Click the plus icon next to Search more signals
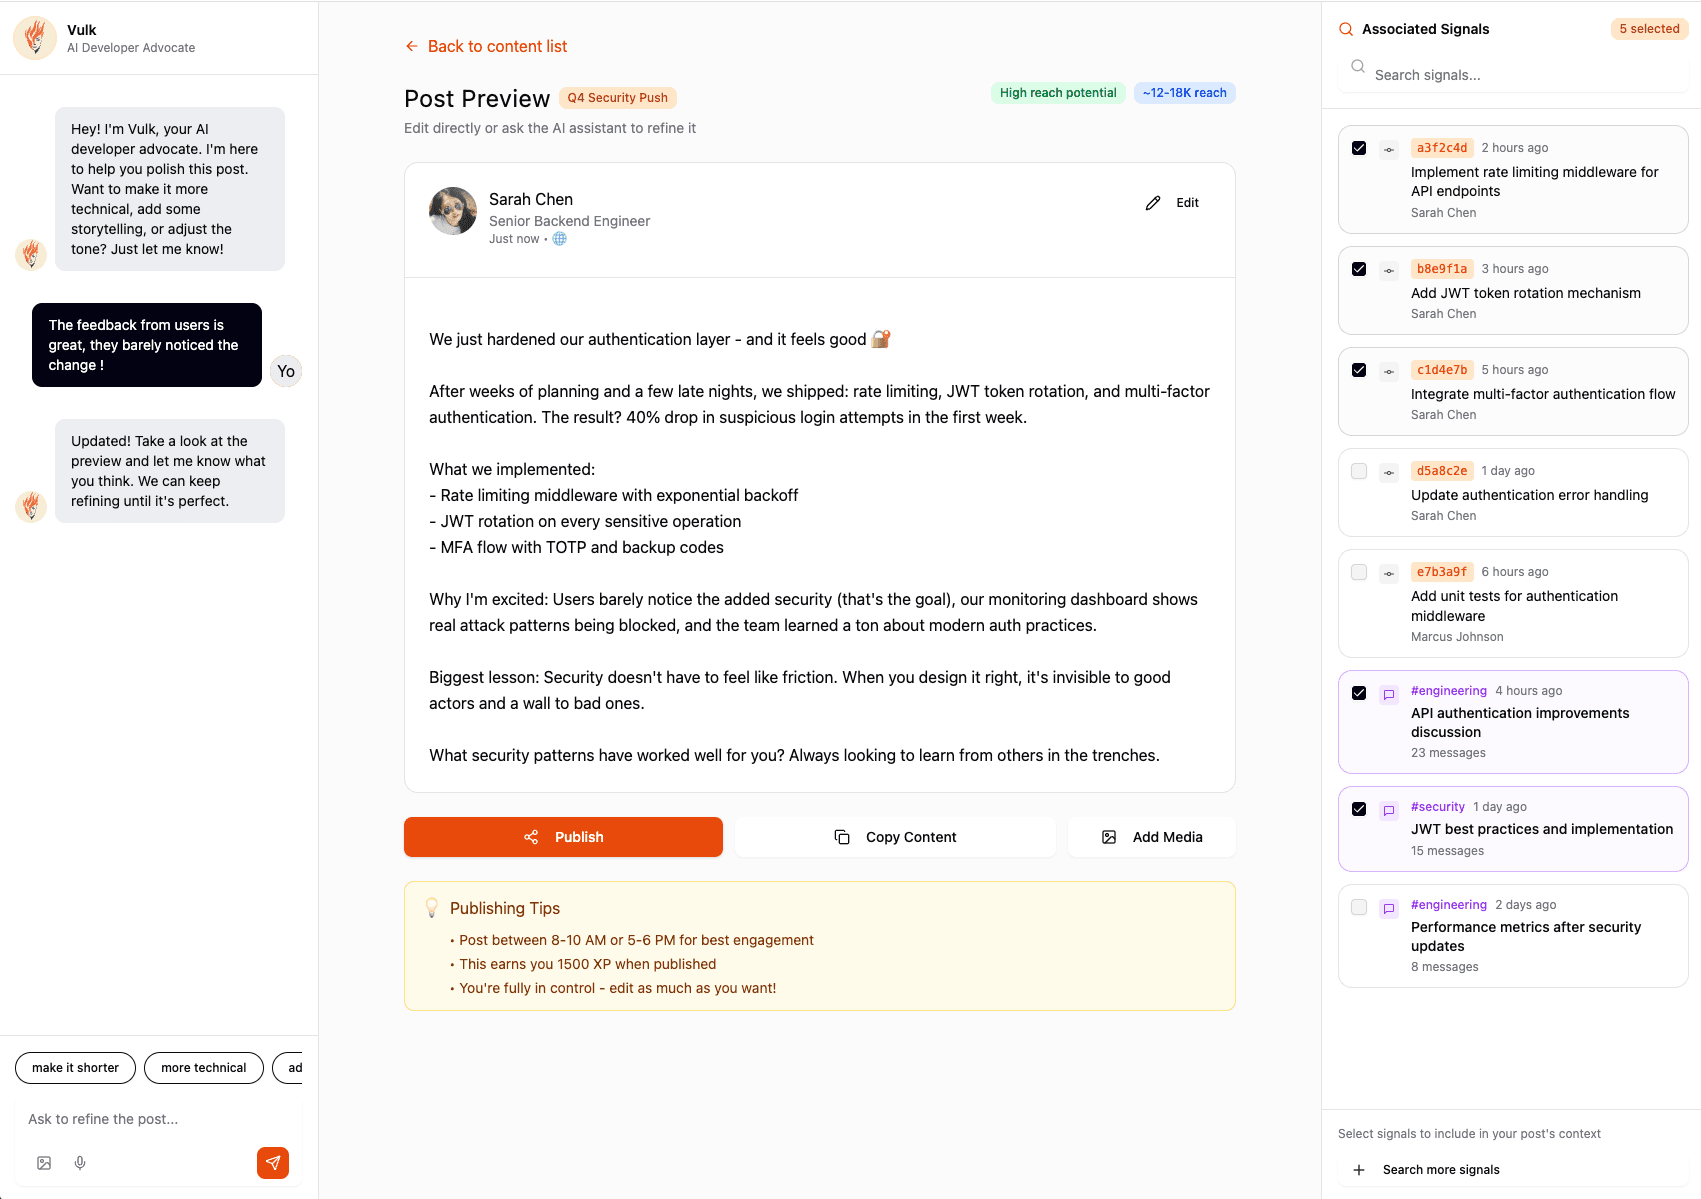Viewport: 1701px width, 1199px height. [1358, 1169]
